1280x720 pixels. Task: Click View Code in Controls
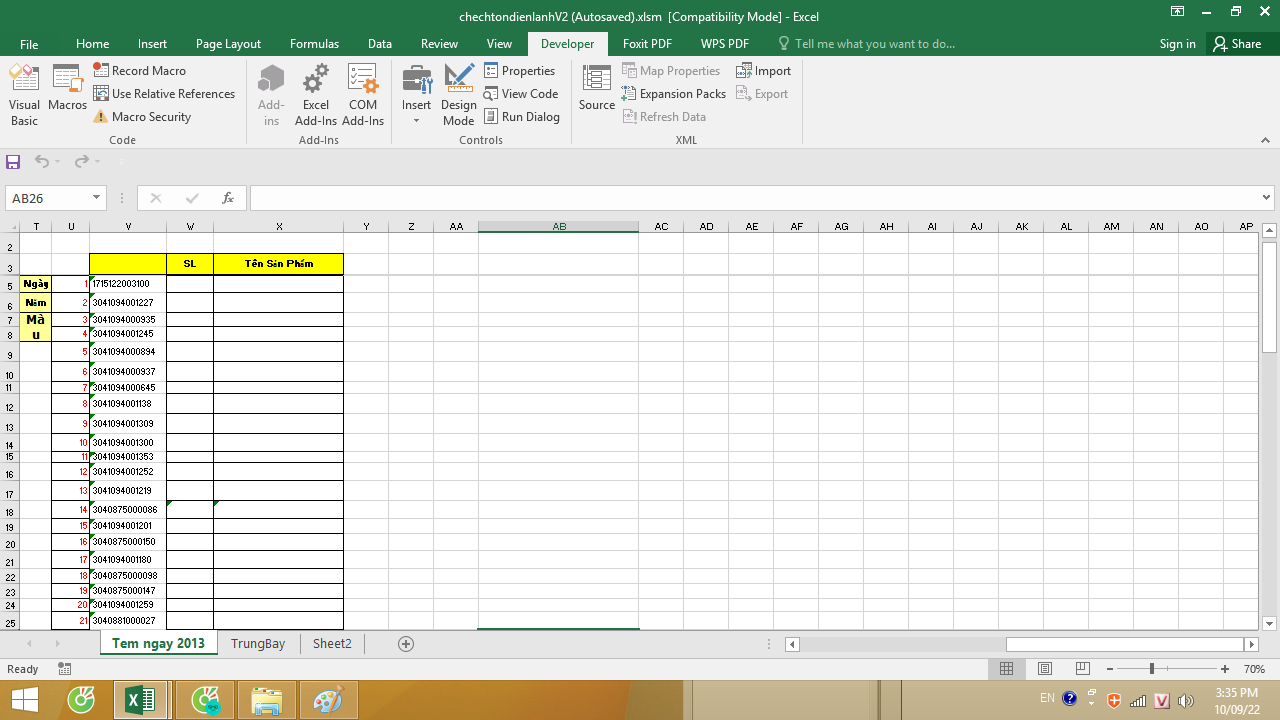click(x=521, y=94)
